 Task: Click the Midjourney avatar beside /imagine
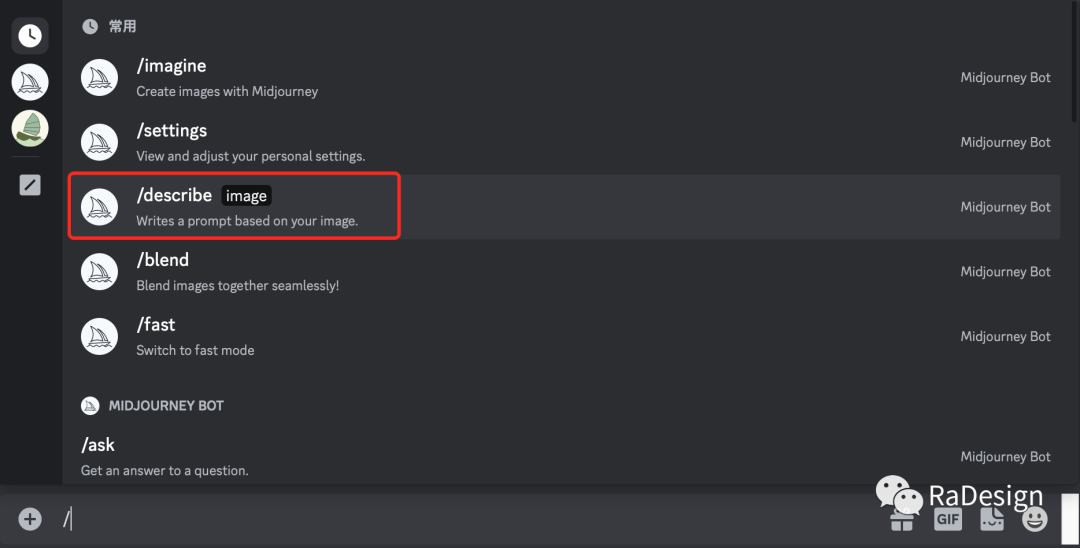[99, 78]
